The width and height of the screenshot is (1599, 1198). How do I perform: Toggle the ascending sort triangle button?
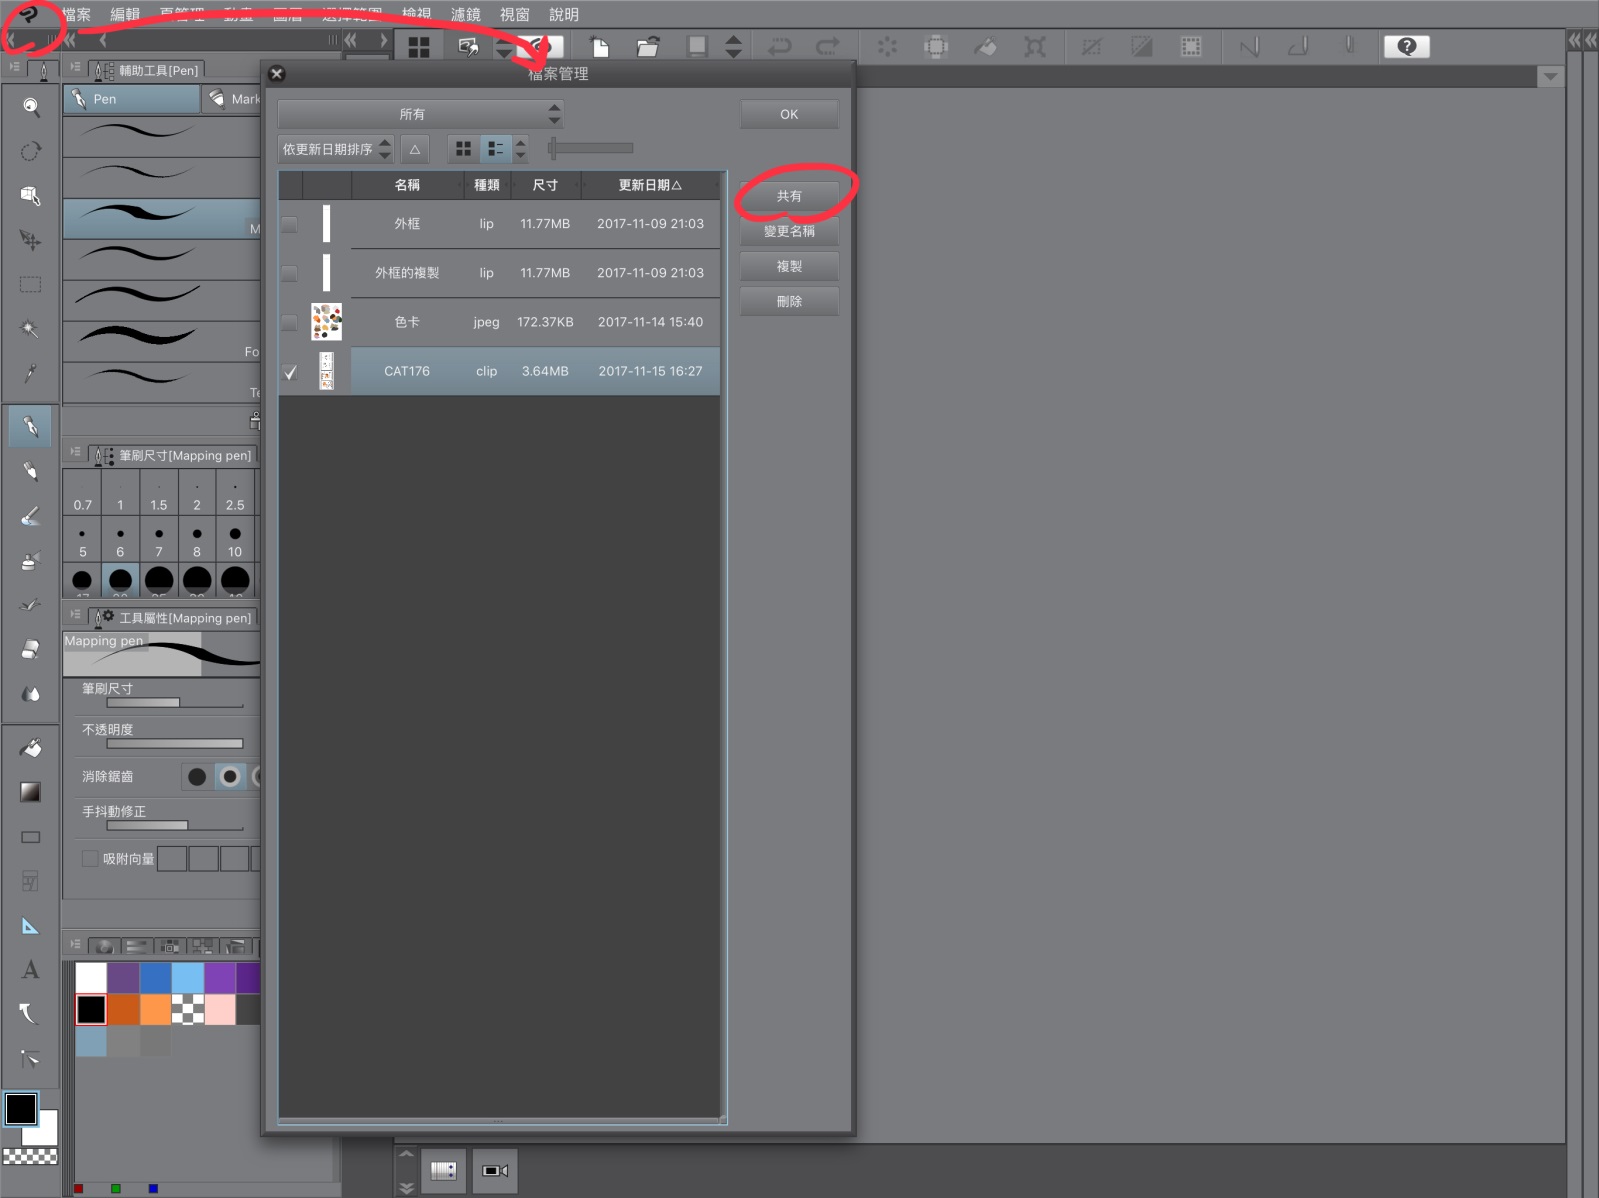415,149
